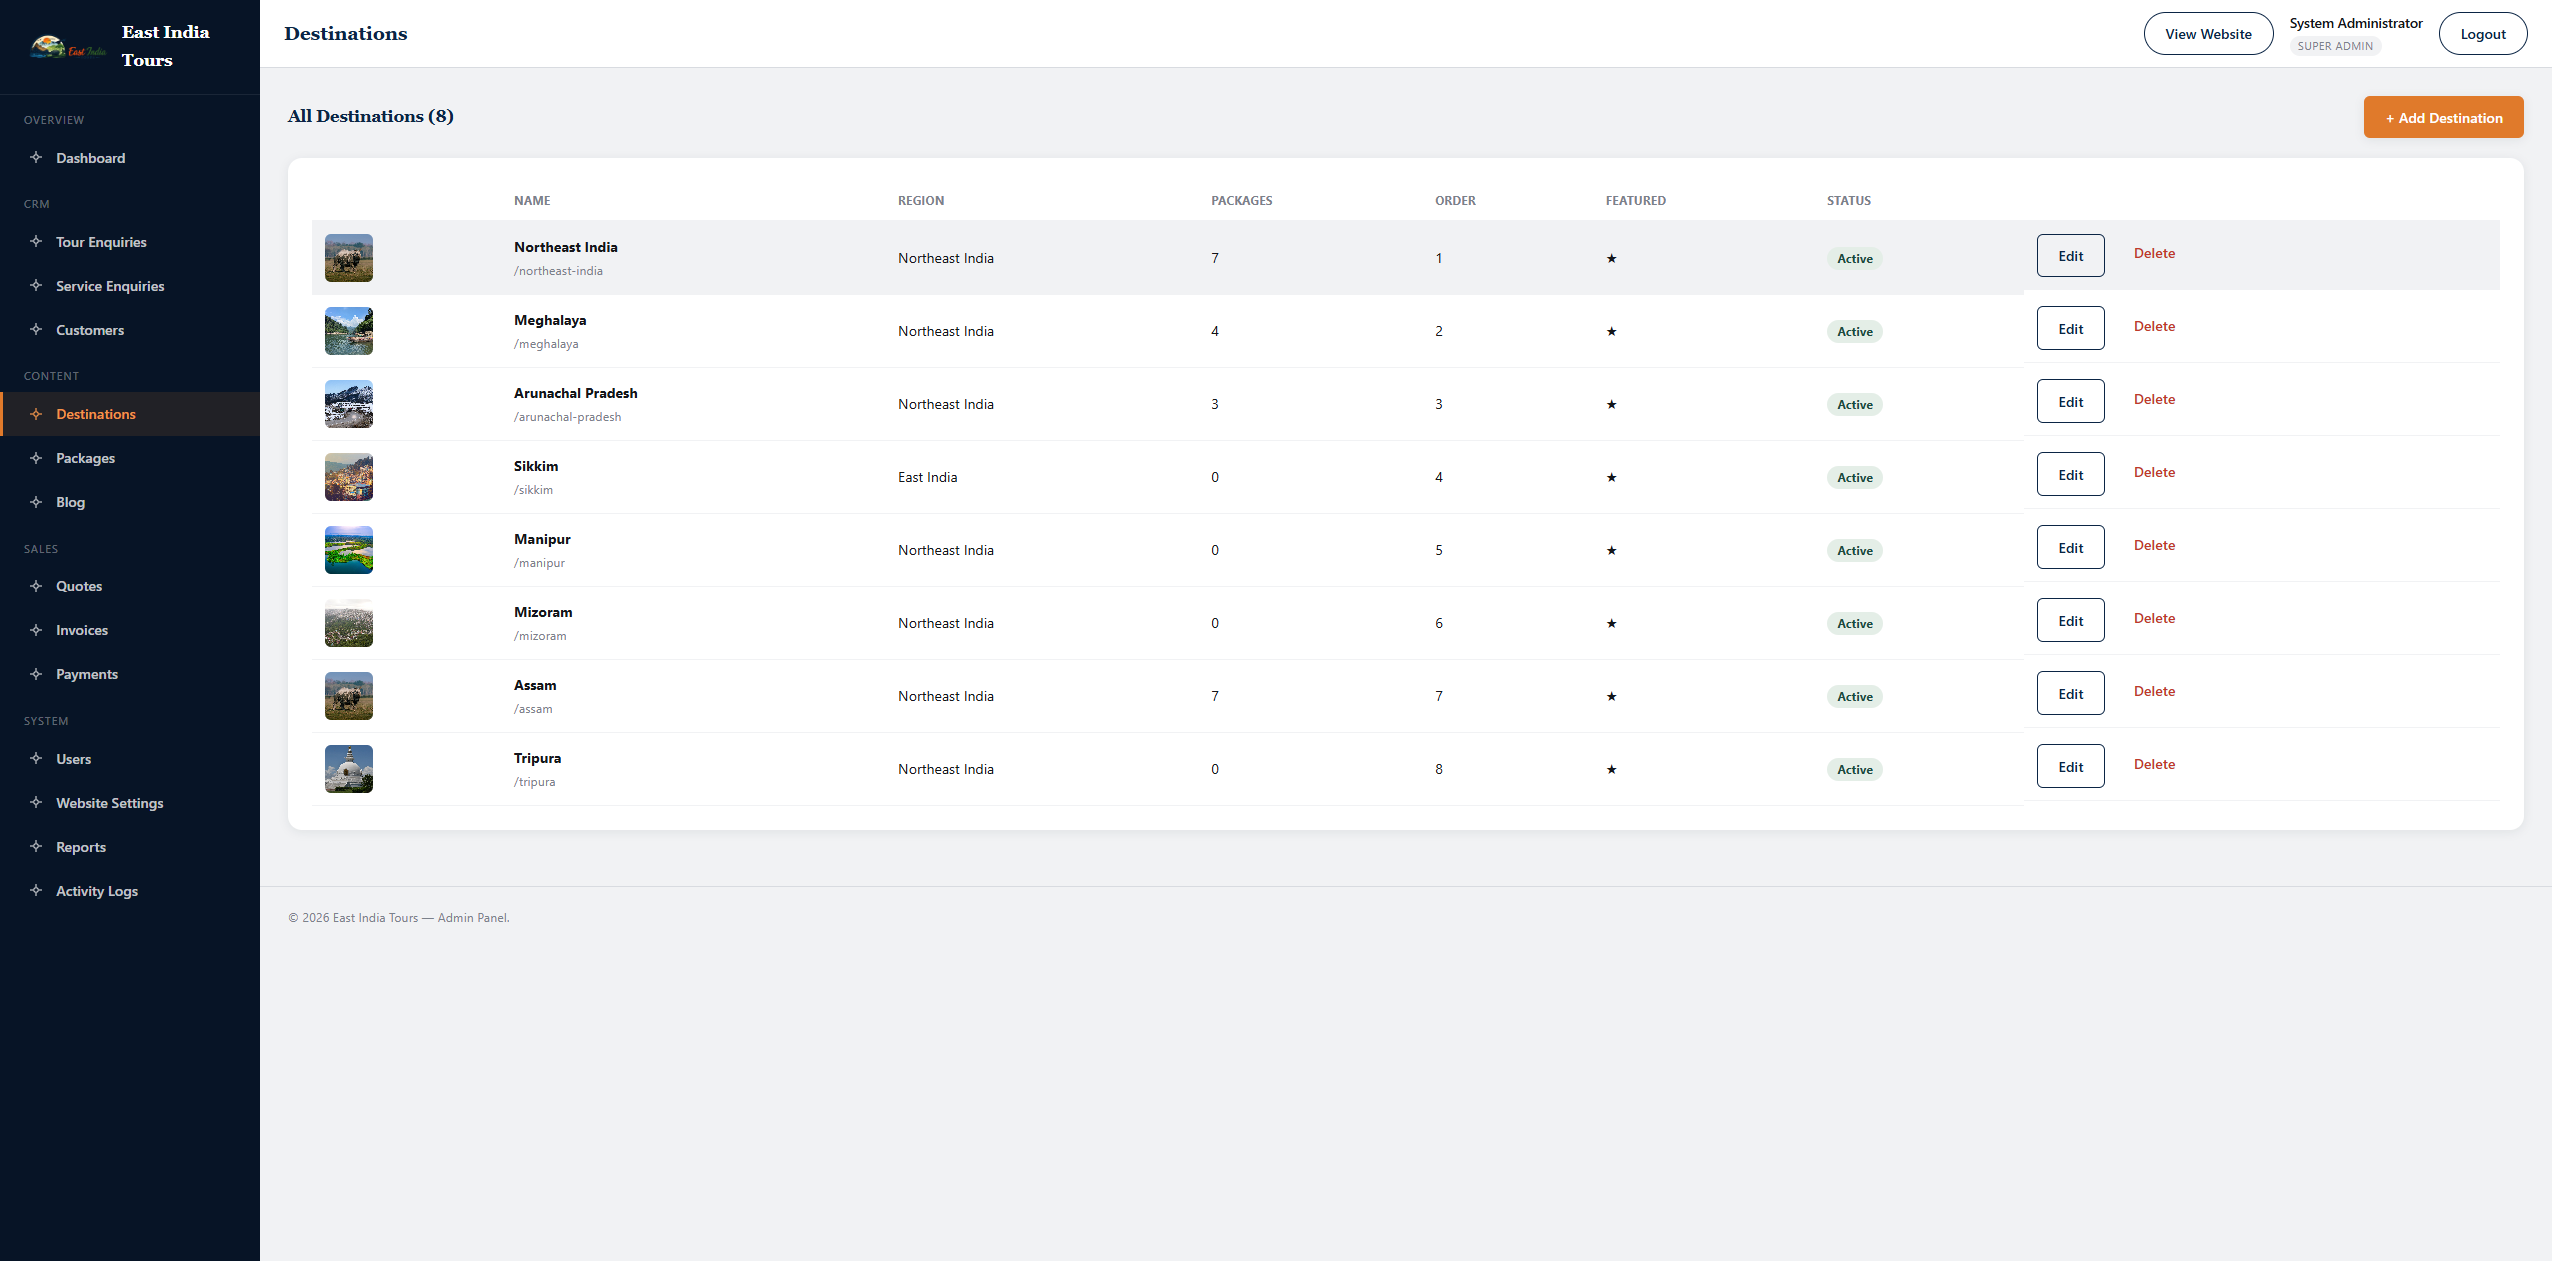The width and height of the screenshot is (2552, 1261).
Task: Click the Active status badge for Arunachal Pradesh
Action: [1854, 404]
